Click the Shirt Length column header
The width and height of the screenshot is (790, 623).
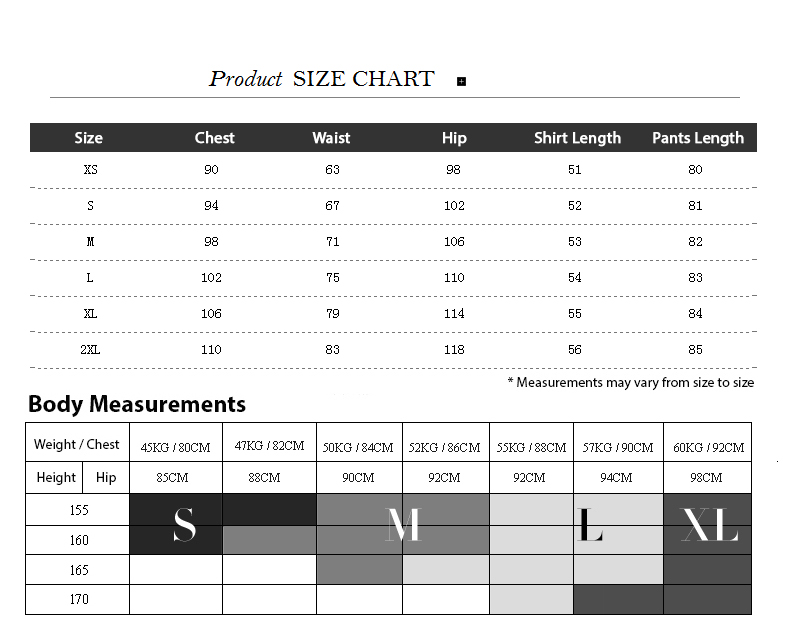pos(577,138)
